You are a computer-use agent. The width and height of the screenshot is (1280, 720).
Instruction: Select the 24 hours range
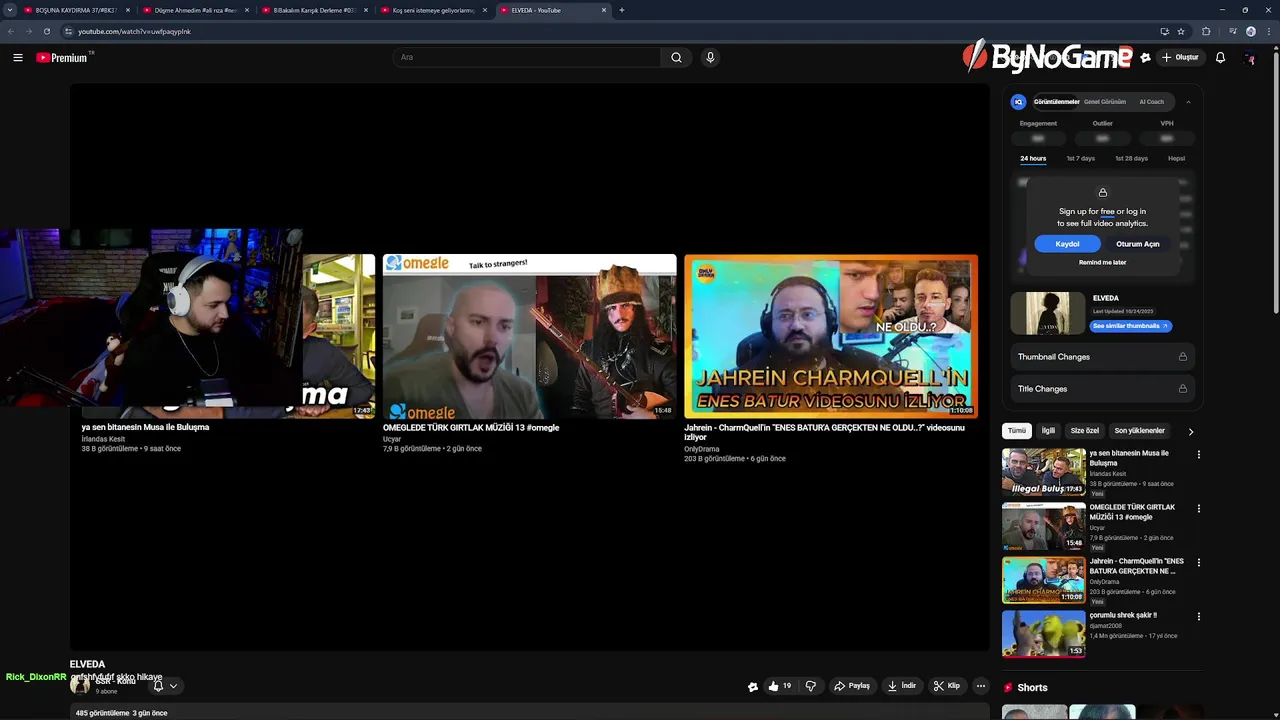[x=1033, y=158]
